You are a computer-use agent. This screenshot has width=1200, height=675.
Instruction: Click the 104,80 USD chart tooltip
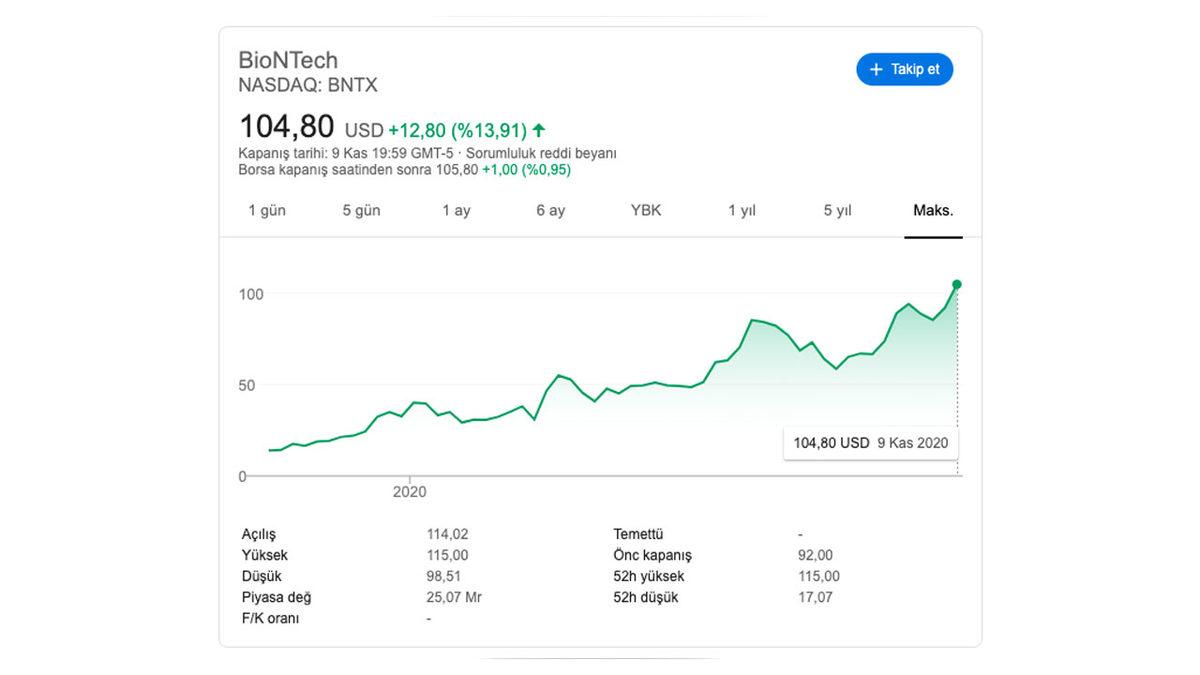(x=870, y=442)
